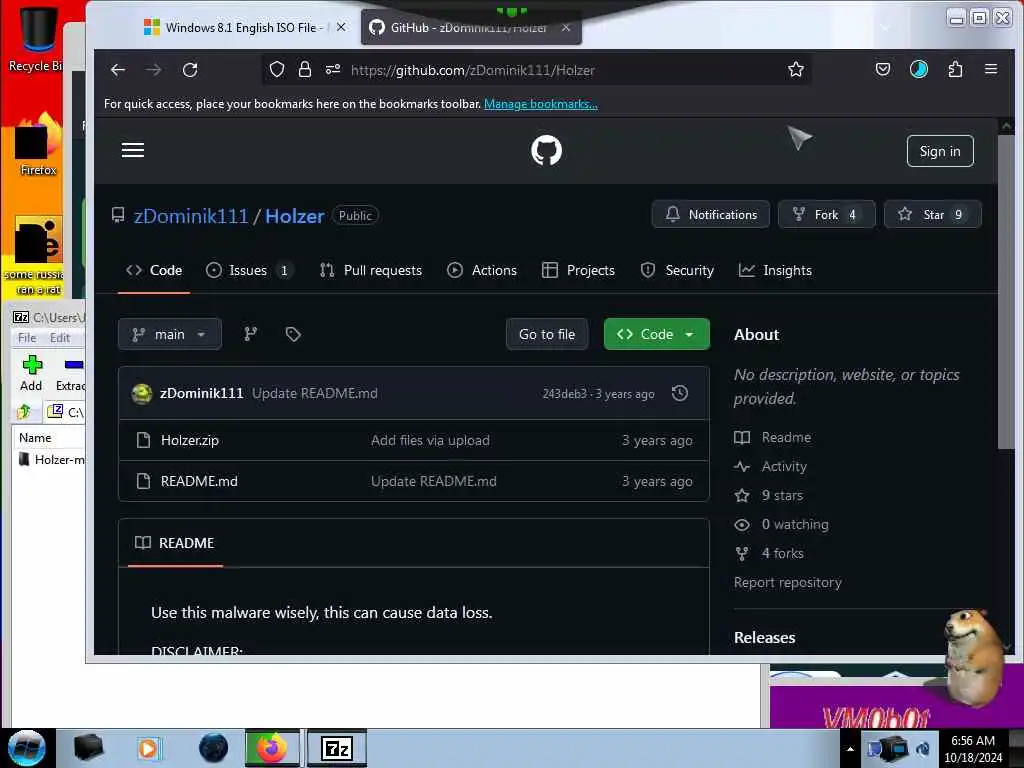The height and width of the screenshot is (768, 1024).
Task: Click the Go to file button
Action: tap(547, 334)
